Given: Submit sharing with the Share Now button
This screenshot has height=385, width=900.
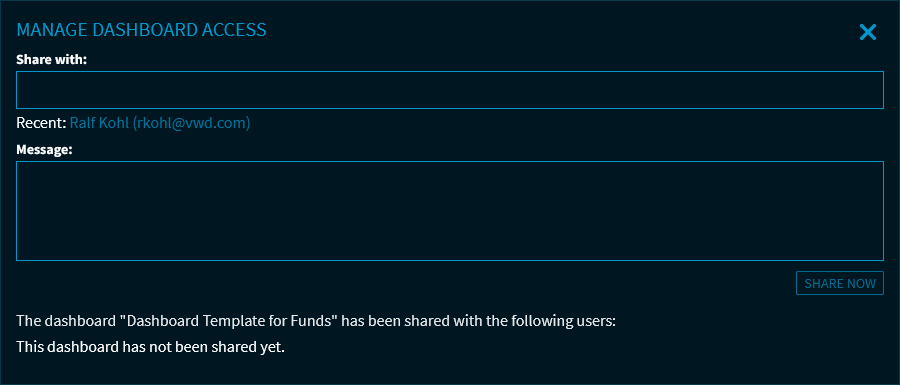Looking at the screenshot, I should point(840,283).
